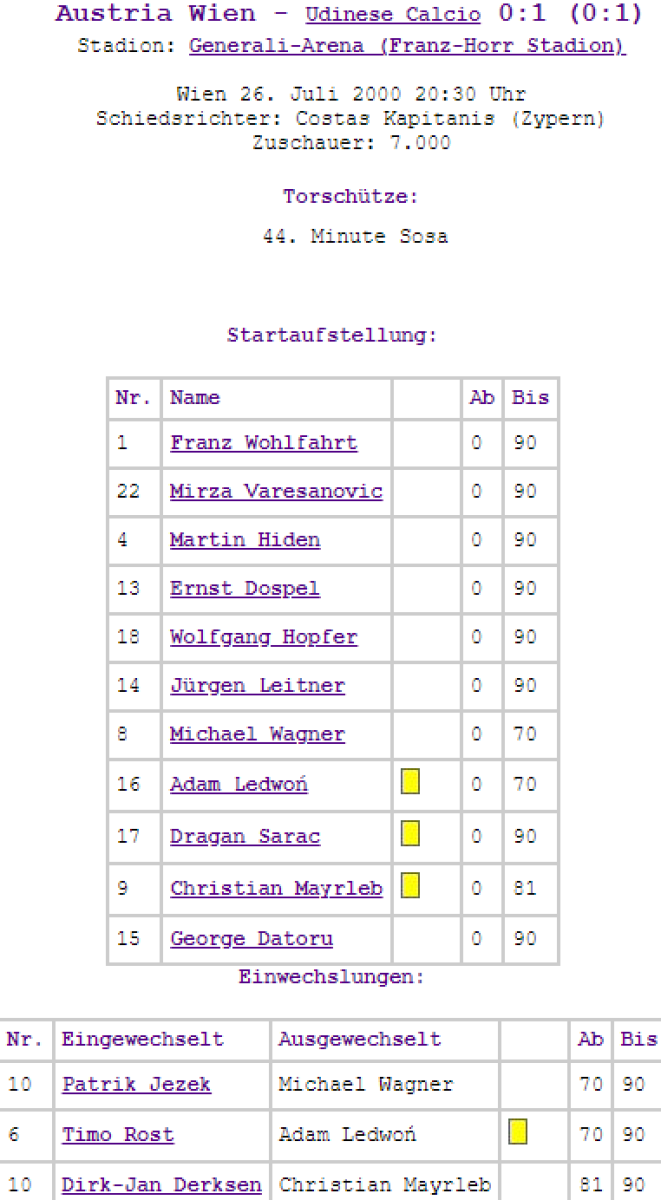
Task: Click yellow card icon beside Dragan Sarac
Action: click(410, 833)
